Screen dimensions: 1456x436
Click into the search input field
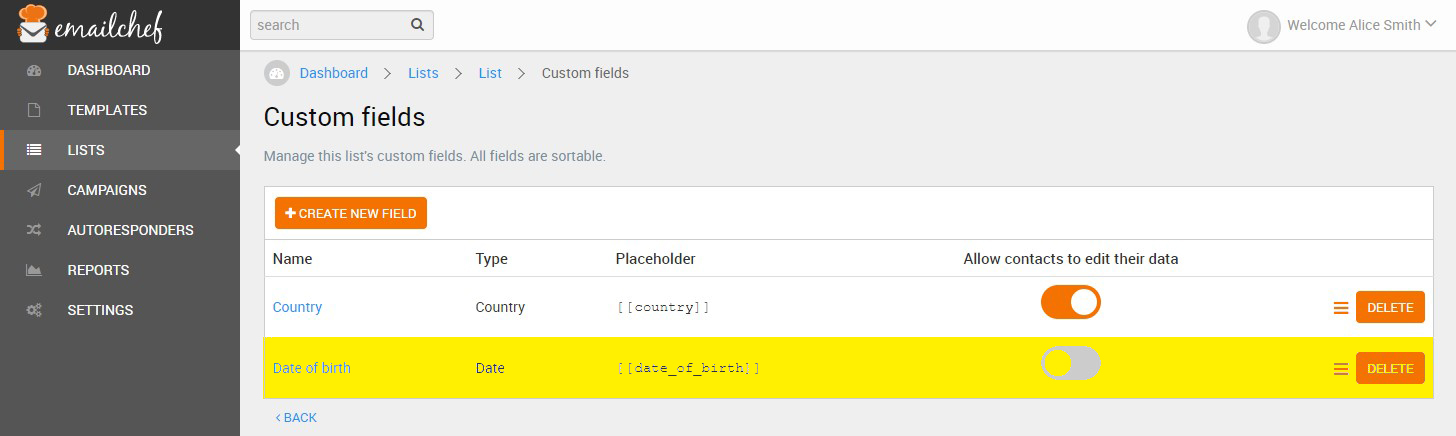click(x=328, y=25)
